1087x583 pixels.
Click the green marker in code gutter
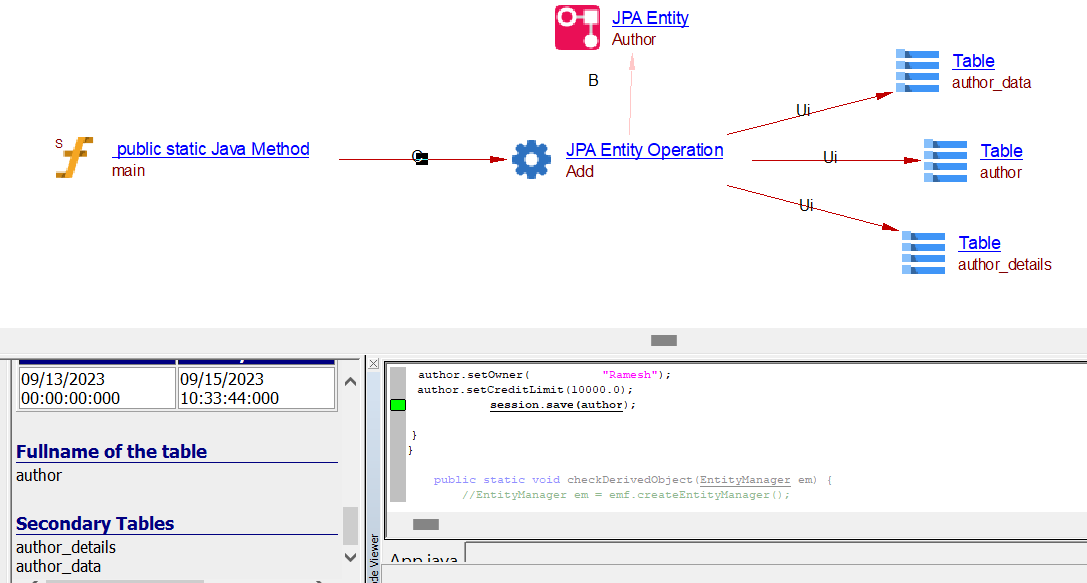tap(398, 405)
